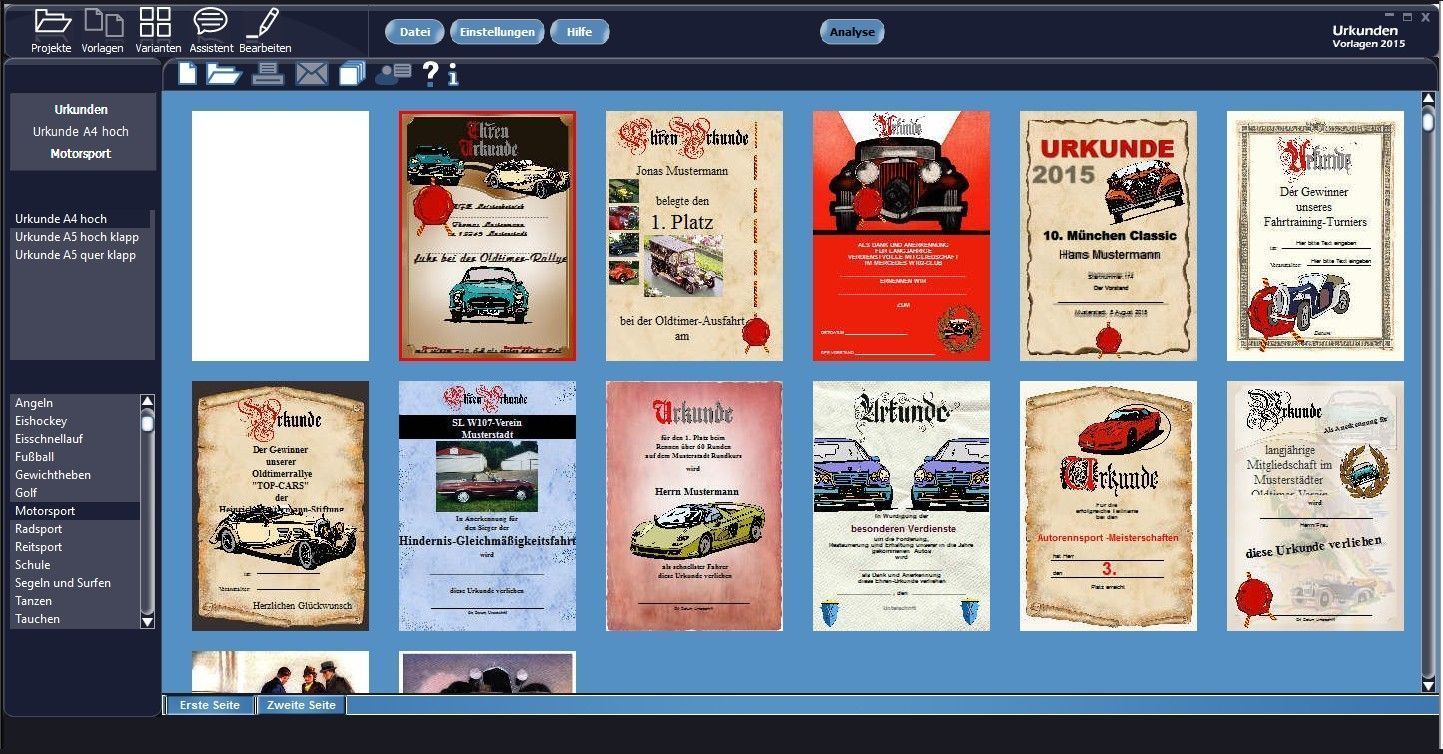Open the Varianten grid icon
Viewport: 1443px width, 754px height.
point(155,23)
